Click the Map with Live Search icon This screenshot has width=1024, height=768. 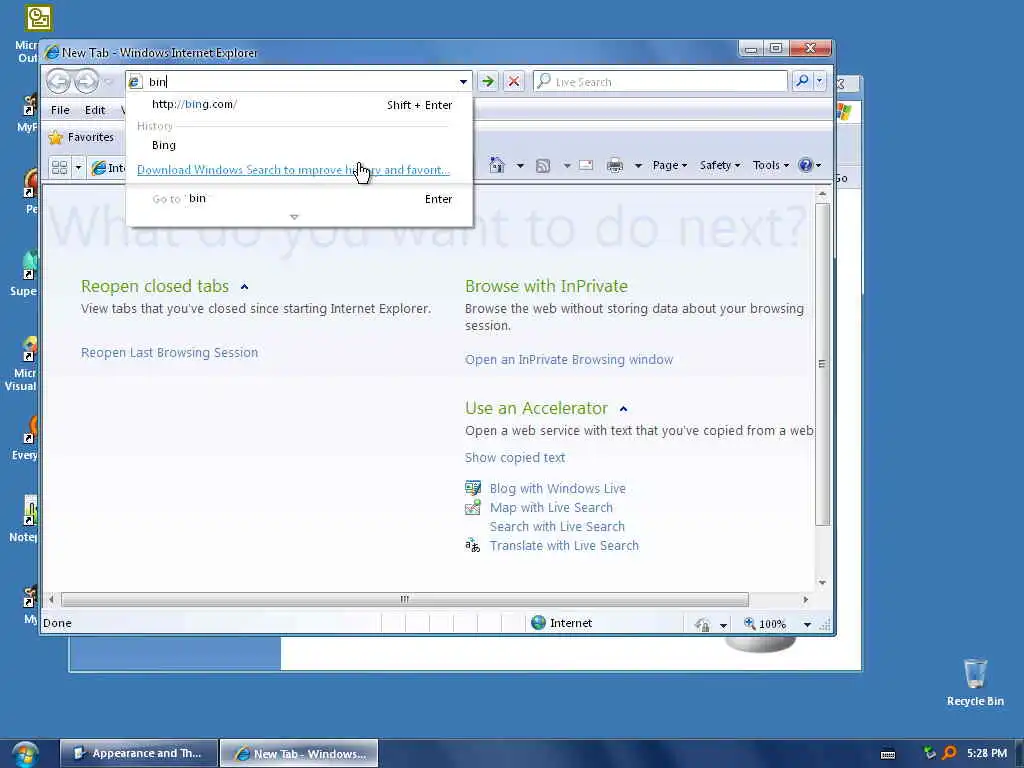(473, 507)
